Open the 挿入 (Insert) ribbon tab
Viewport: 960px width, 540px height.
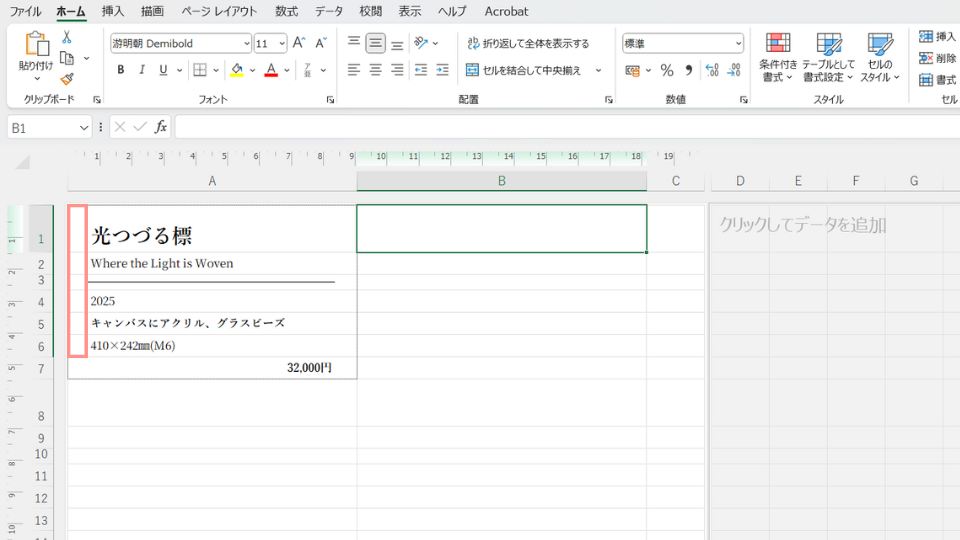coord(113,11)
